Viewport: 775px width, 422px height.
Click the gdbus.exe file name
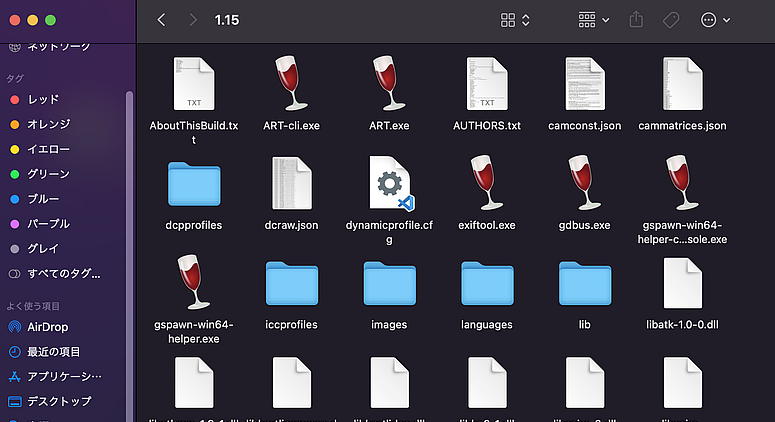click(x=585, y=225)
